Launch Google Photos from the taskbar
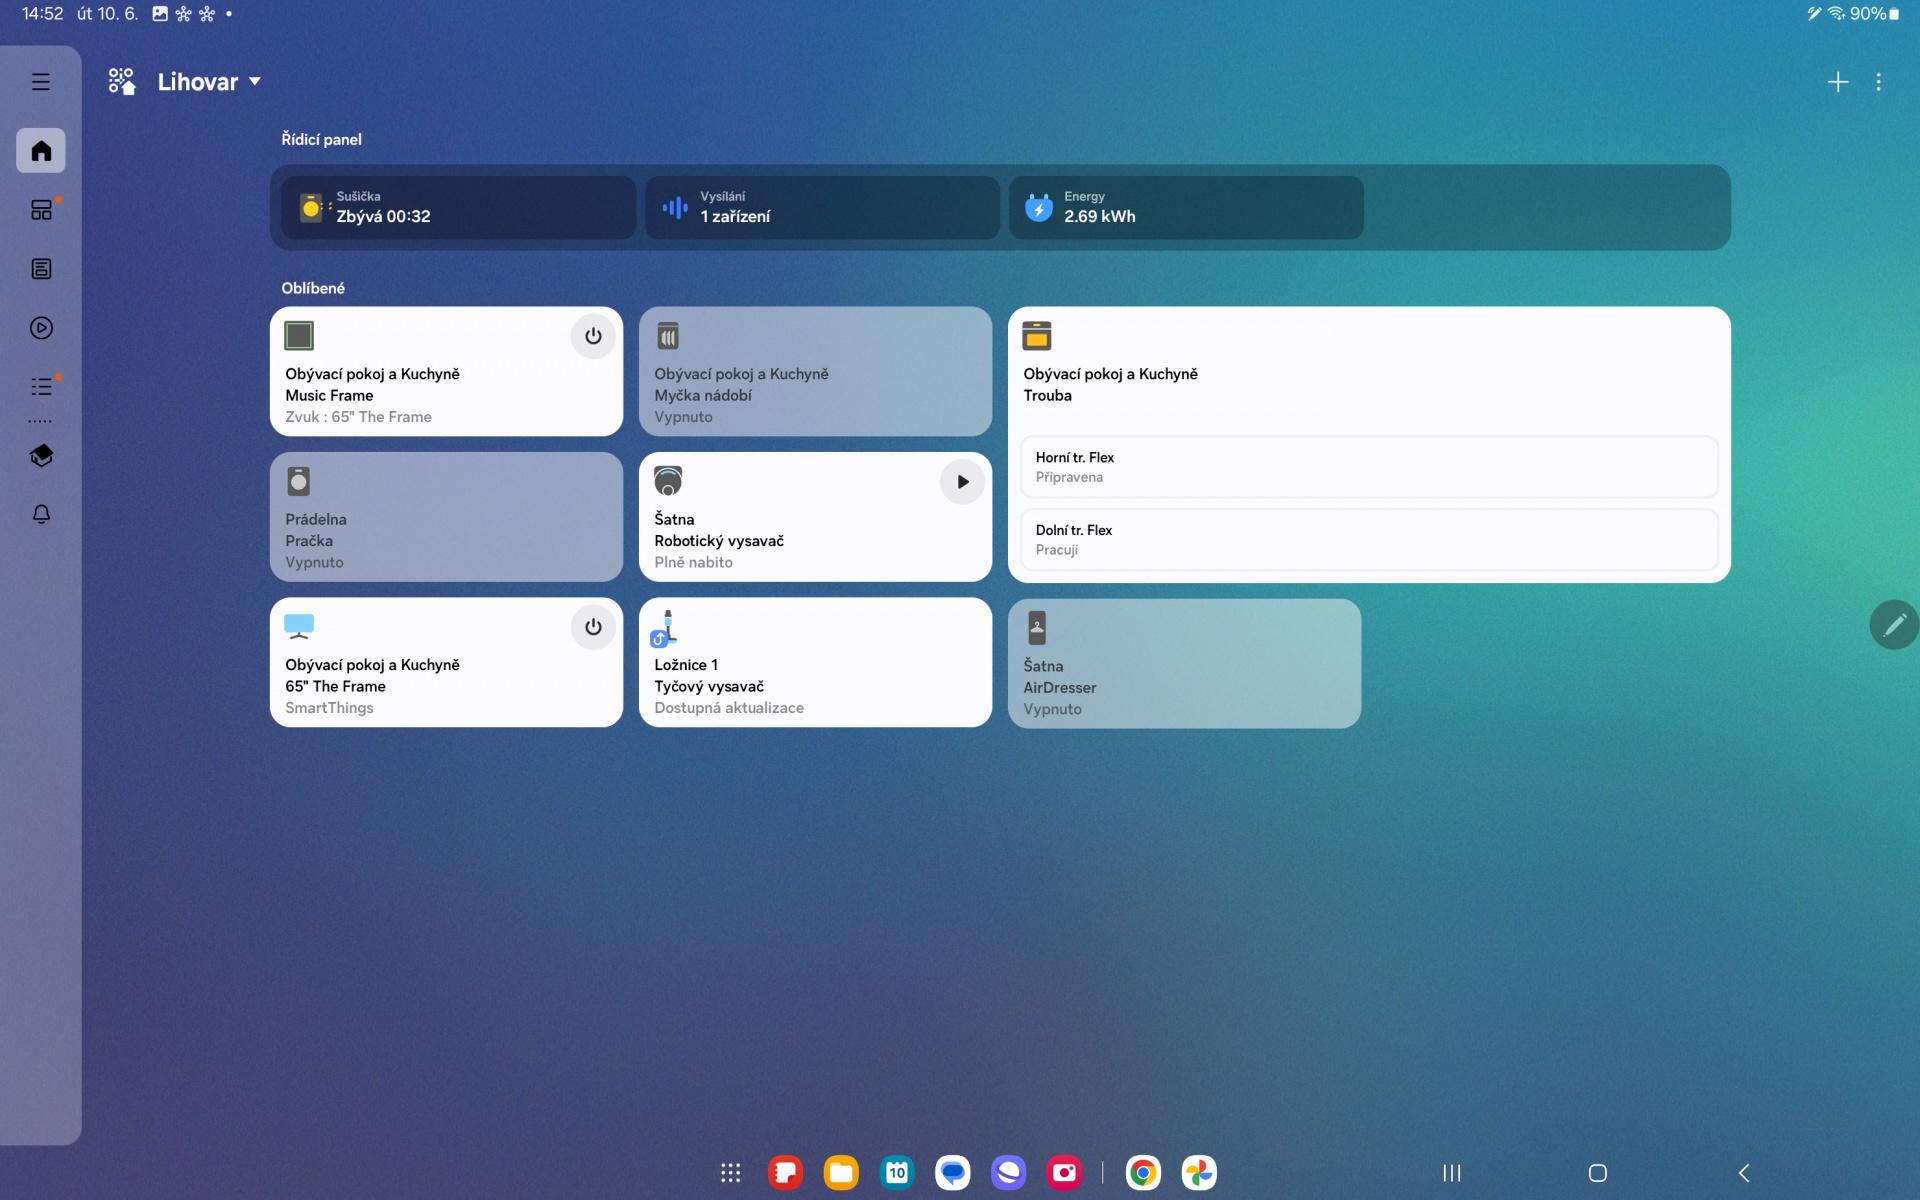Screen dimensions: 1920x1200 tap(1199, 1173)
